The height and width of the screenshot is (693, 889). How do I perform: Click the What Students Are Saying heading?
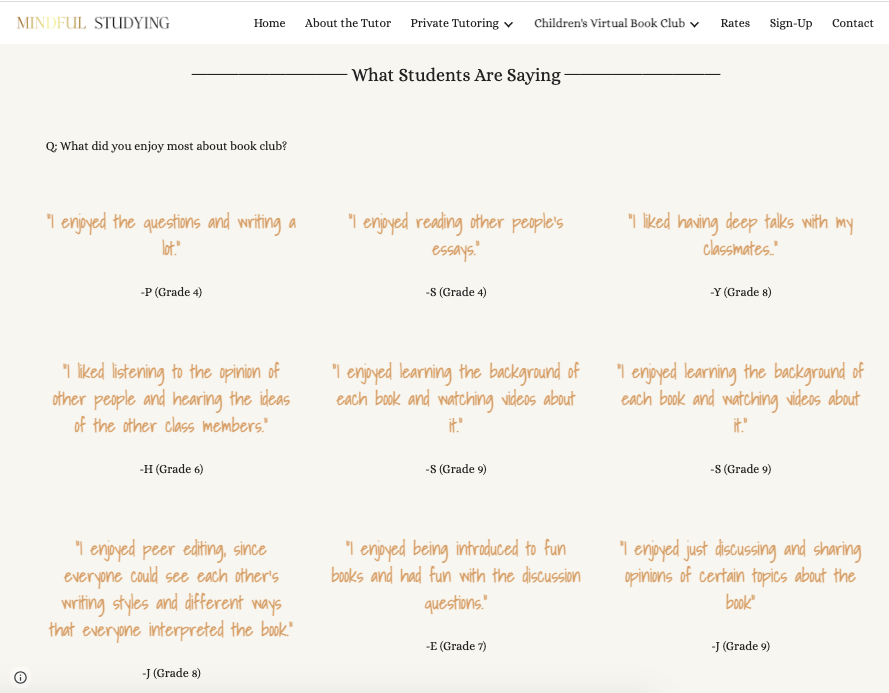[x=456, y=75]
